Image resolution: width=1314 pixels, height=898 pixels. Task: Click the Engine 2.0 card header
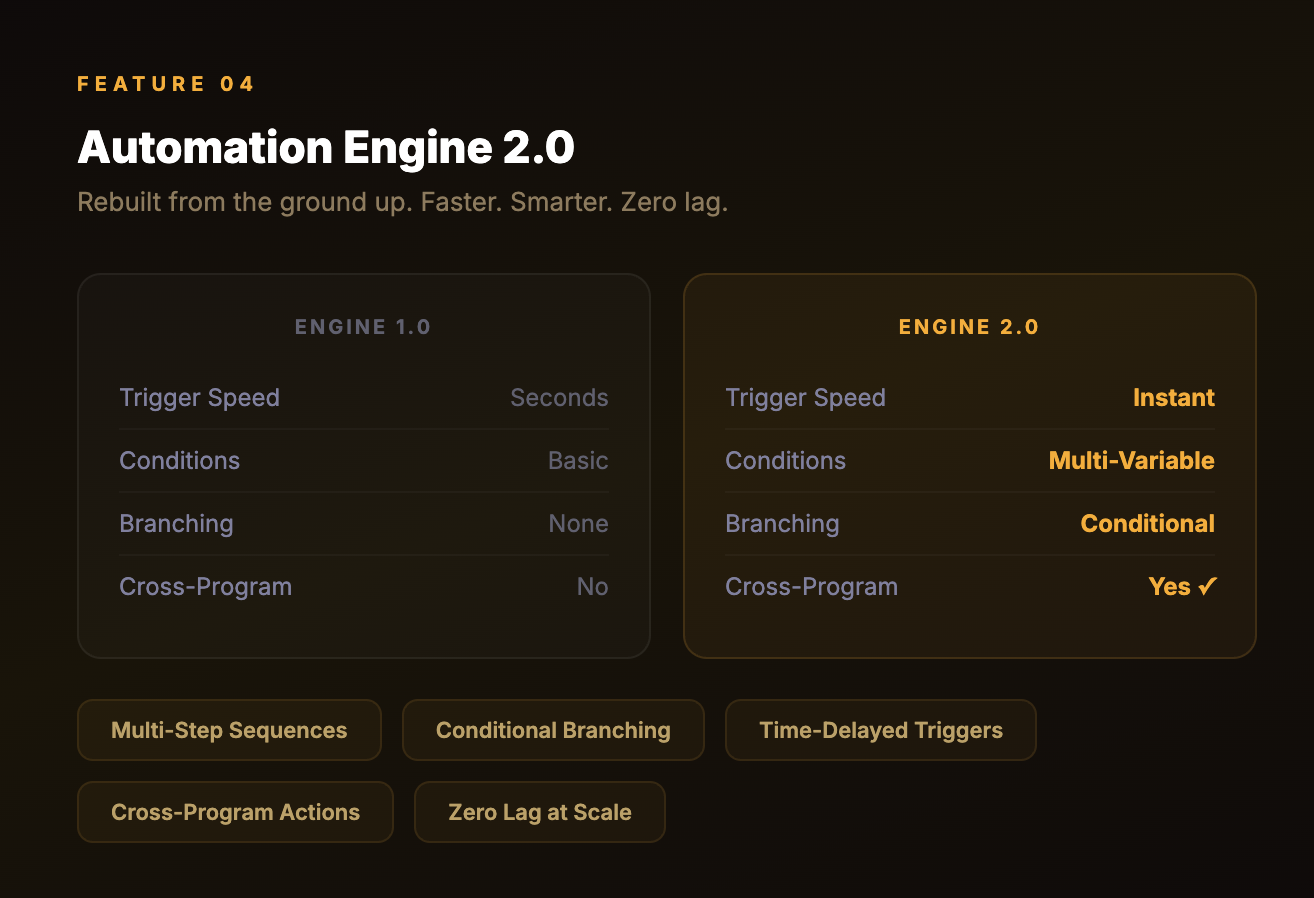[x=969, y=327]
